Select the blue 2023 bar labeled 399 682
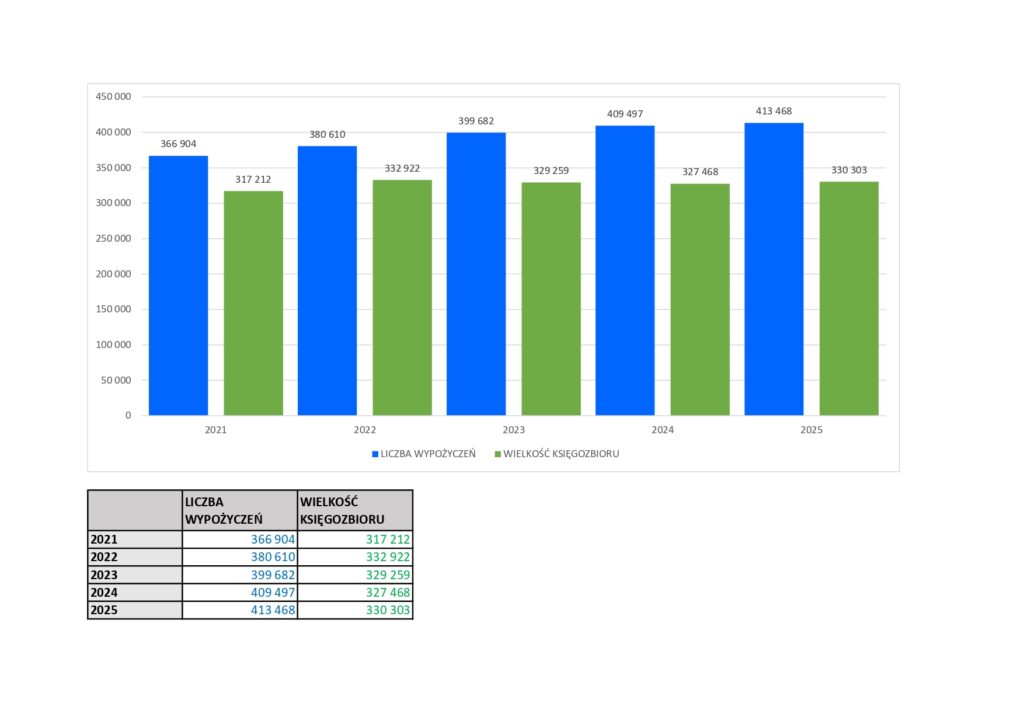Image resolution: width=1024 pixels, height=724 pixels. 476,273
